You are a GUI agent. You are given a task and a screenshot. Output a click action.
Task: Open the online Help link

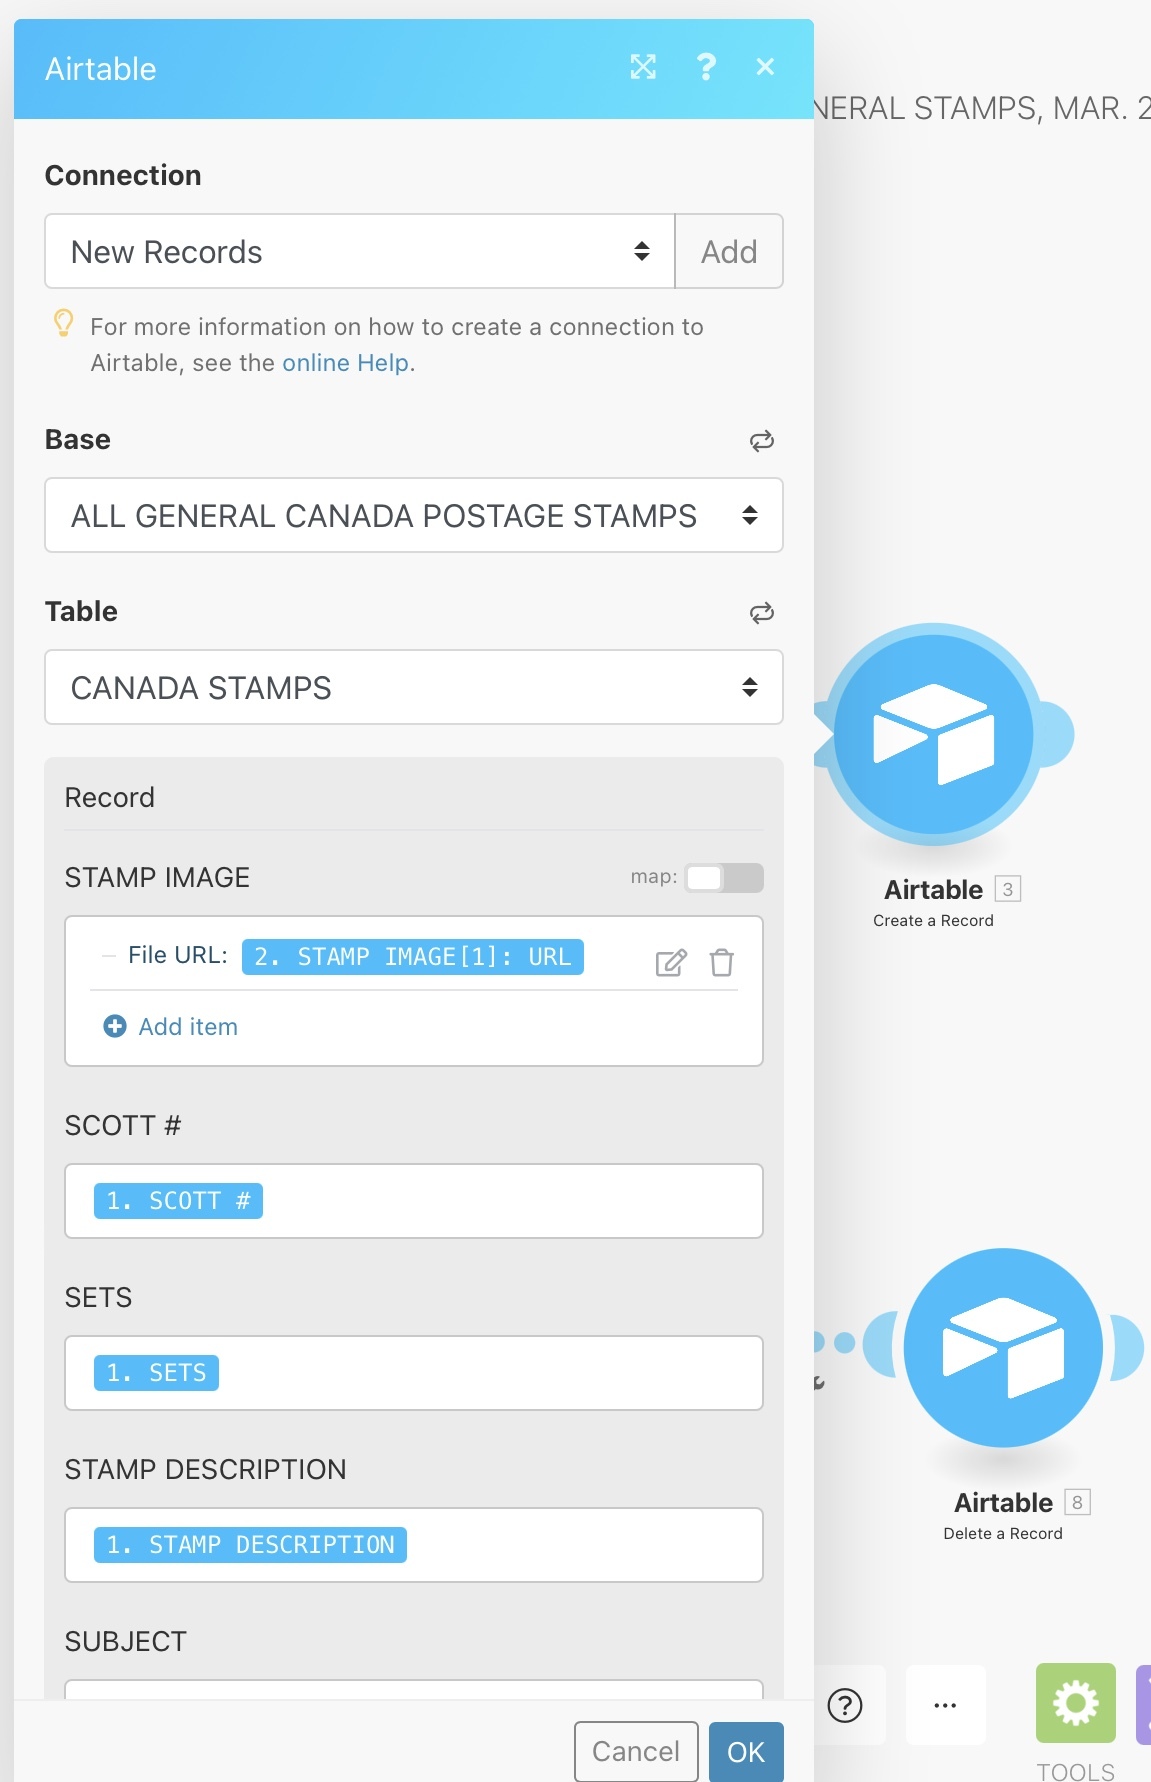click(345, 363)
